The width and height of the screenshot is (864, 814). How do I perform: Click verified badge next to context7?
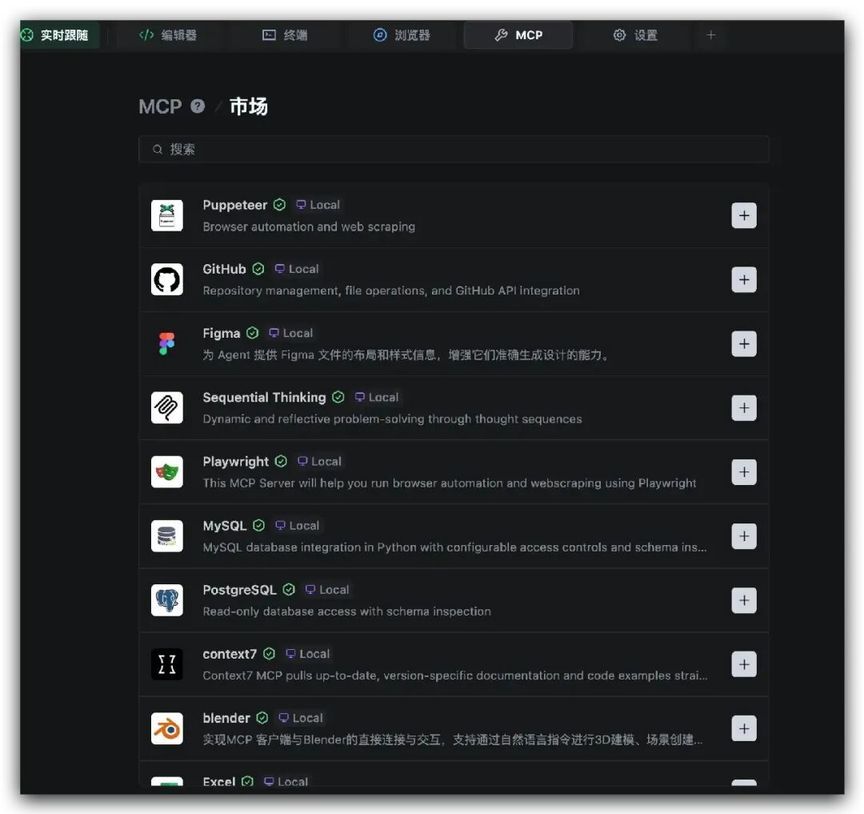tap(269, 654)
